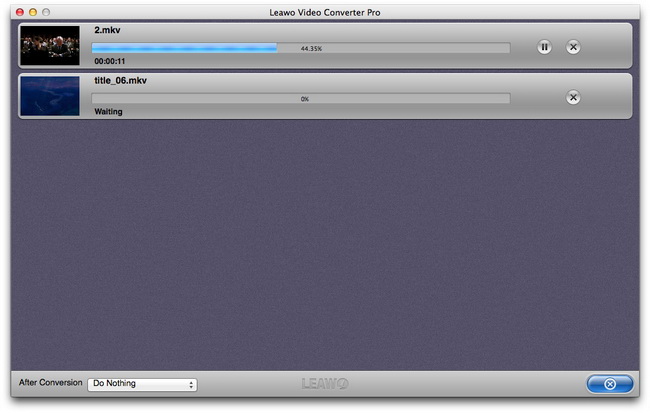Image resolution: width=650 pixels, height=413 pixels.
Task: Click the After Conversion dropdown stepper arrows
Action: pyautogui.click(x=191, y=384)
